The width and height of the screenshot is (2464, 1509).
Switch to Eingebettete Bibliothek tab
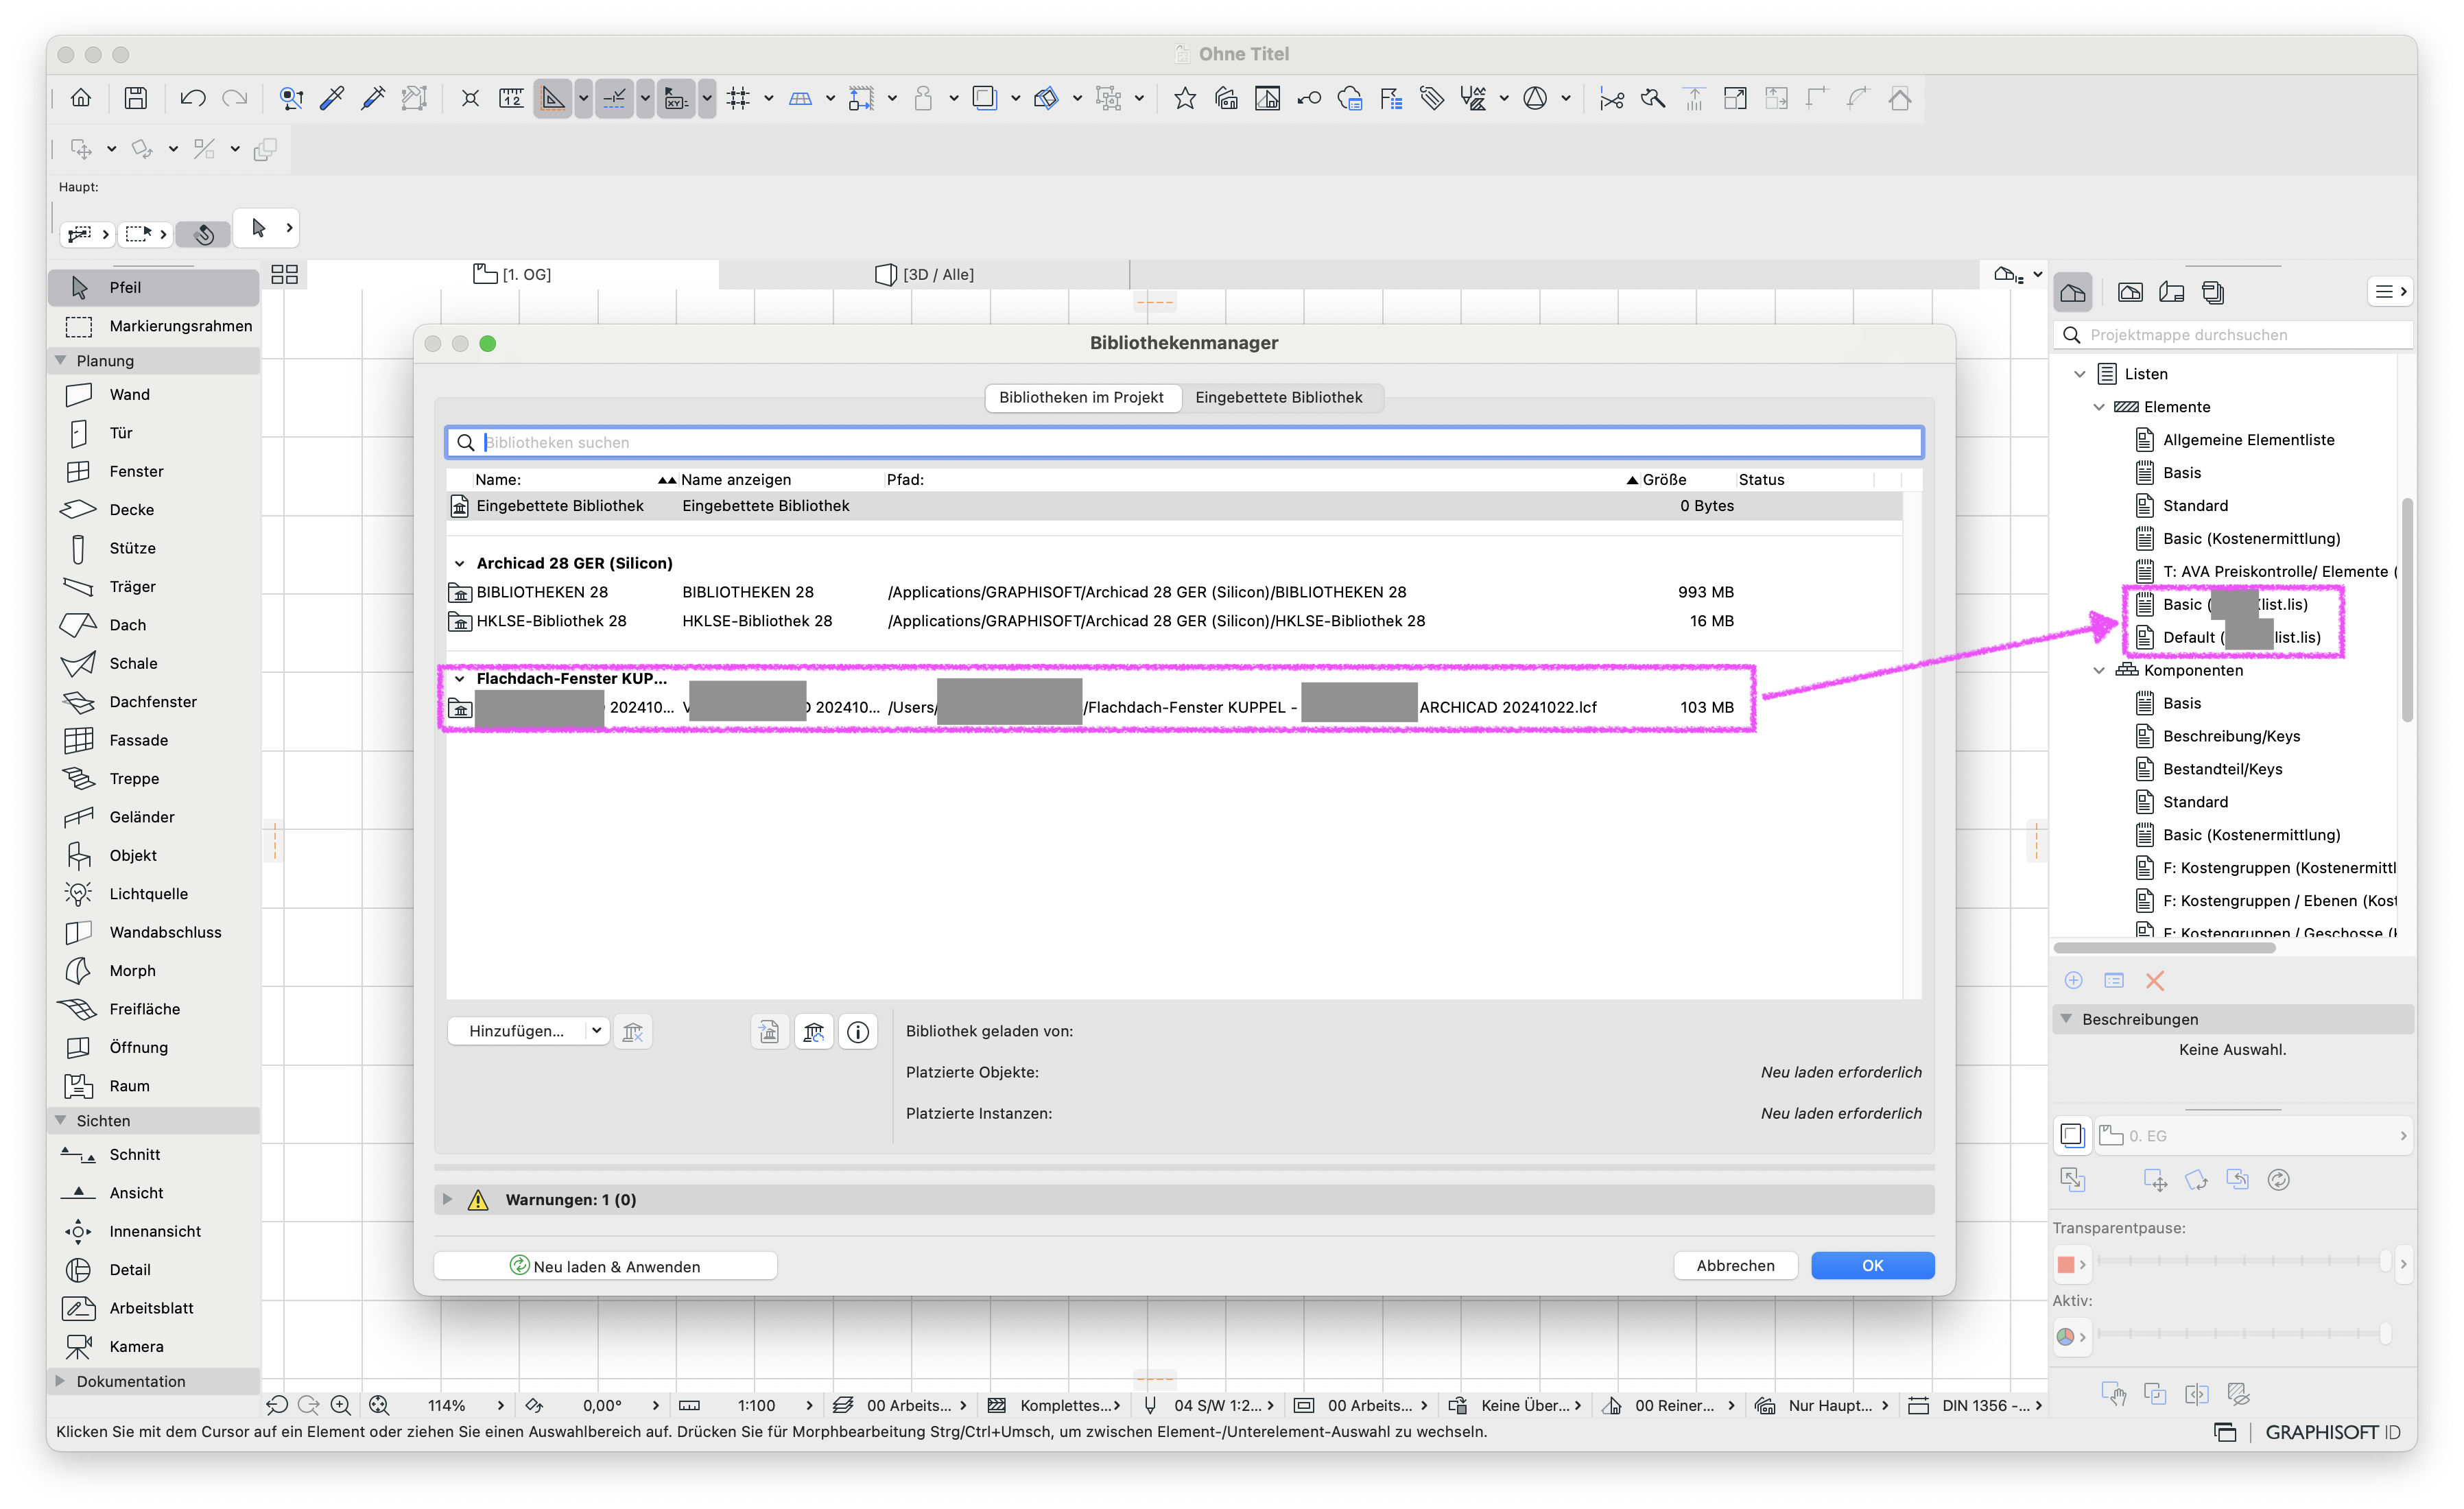pyautogui.click(x=1278, y=398)
